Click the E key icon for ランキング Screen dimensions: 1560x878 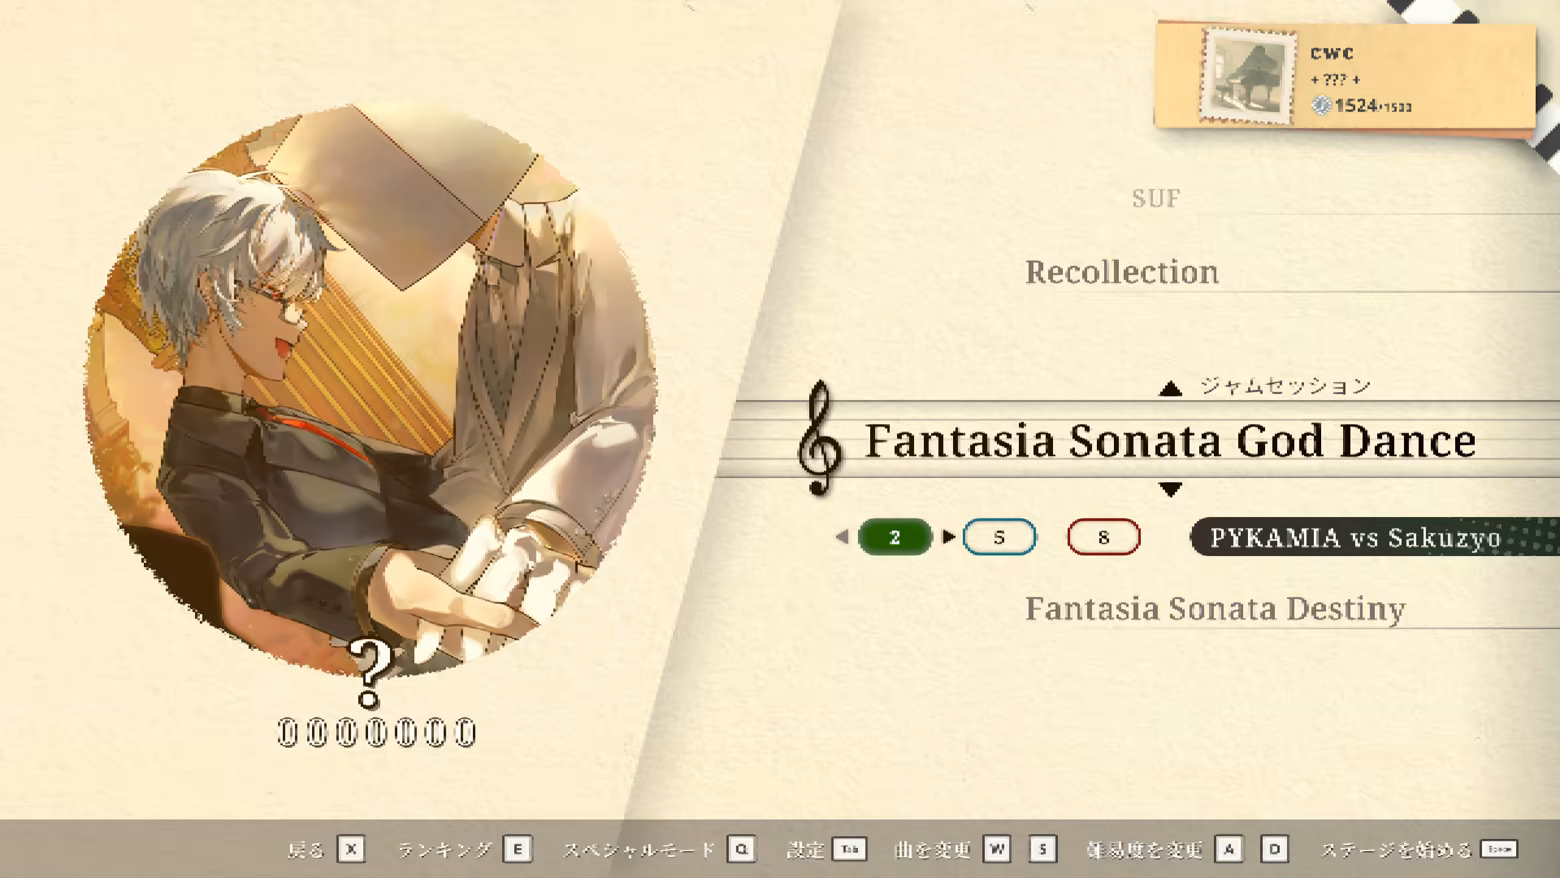pos(517,849)
